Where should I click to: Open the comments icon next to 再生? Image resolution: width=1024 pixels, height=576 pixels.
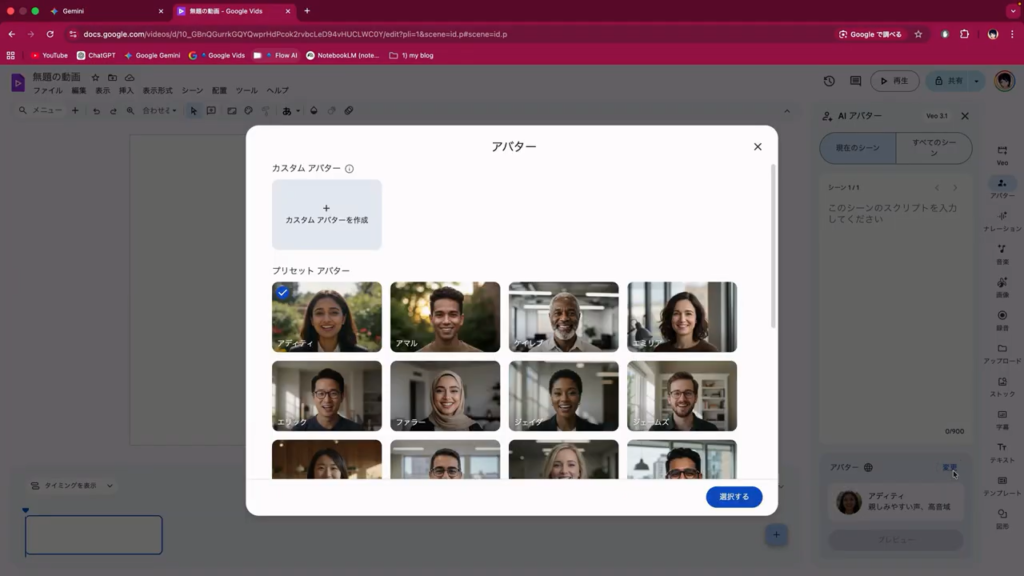(x=855, y=81)
